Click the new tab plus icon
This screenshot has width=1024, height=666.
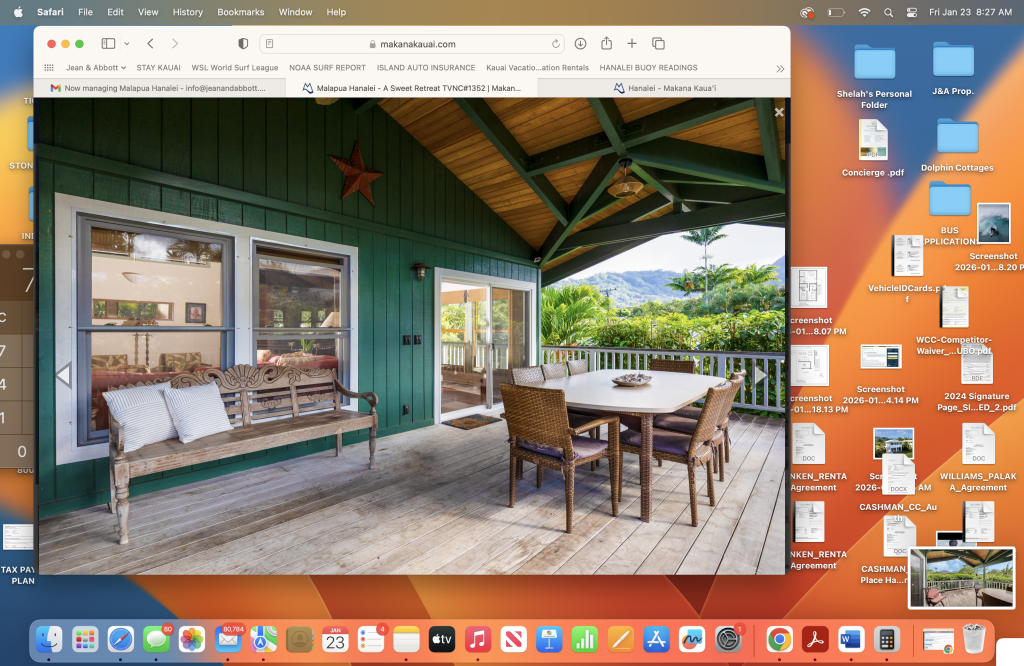point(632,44)
